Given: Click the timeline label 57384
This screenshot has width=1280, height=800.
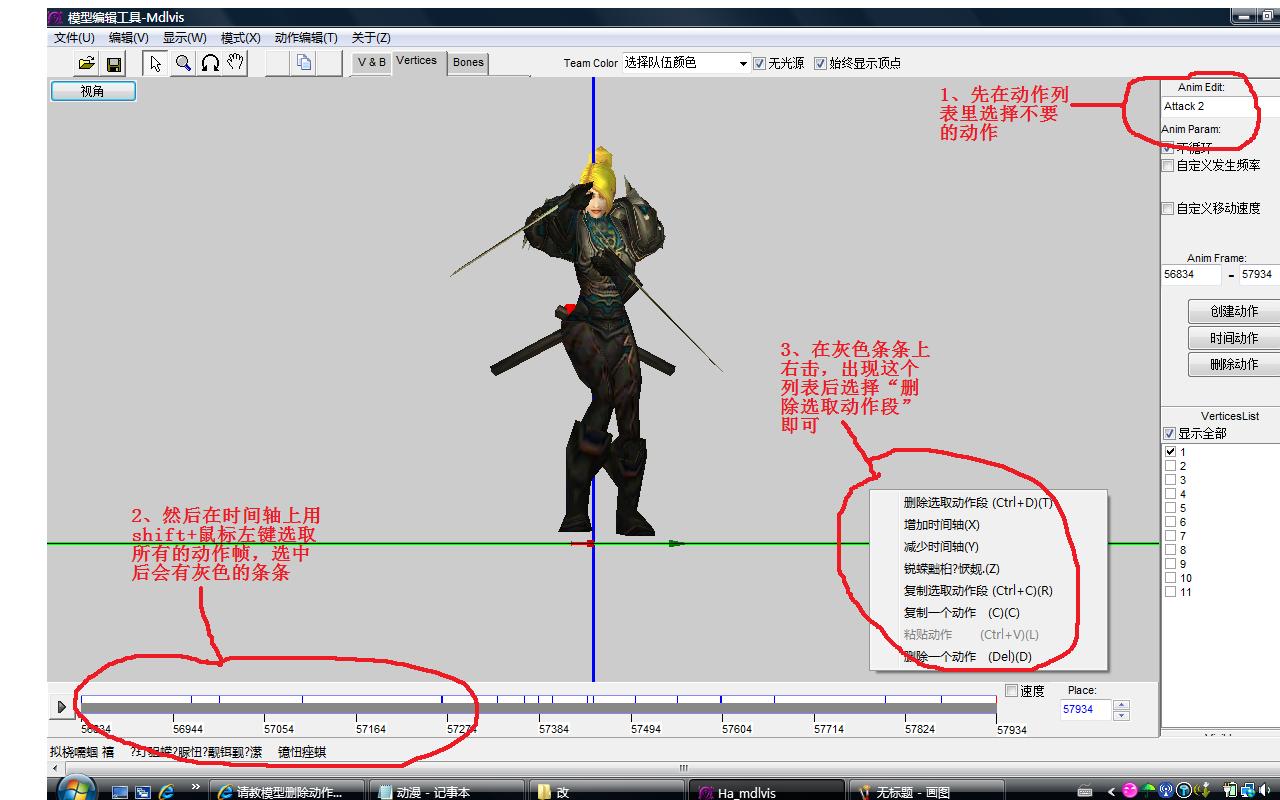Looking at the screenshot, I should coord(554,730).
